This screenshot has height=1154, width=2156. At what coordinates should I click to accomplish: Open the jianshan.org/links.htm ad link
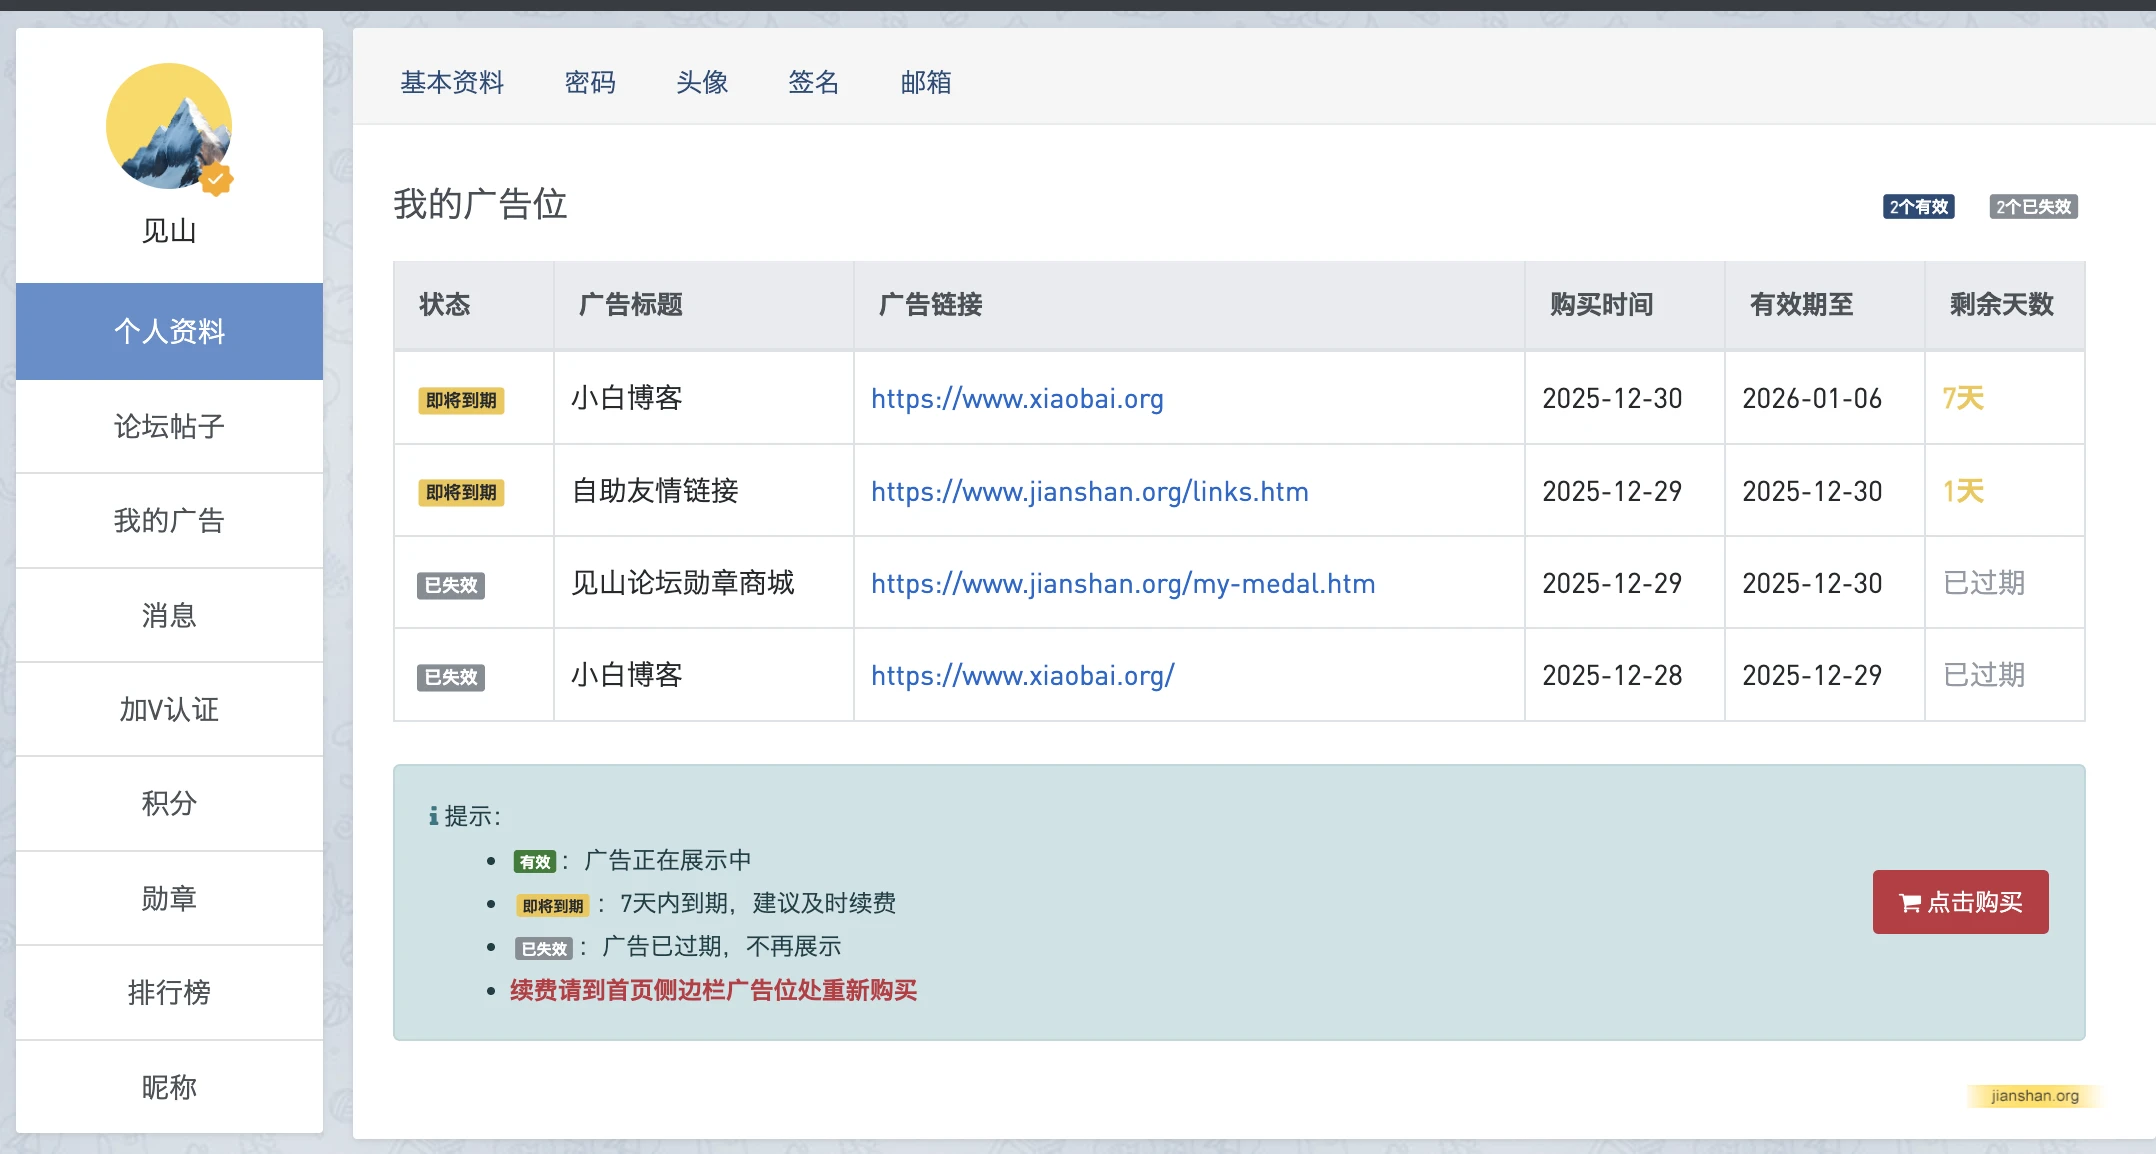[x=1089, y=491]
